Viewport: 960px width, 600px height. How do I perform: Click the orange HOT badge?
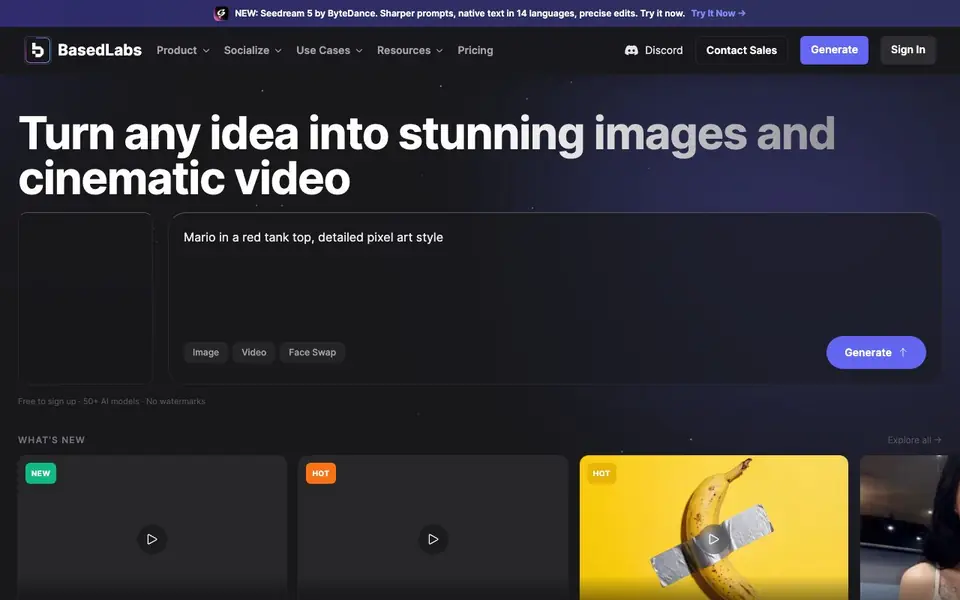[321, 473]
